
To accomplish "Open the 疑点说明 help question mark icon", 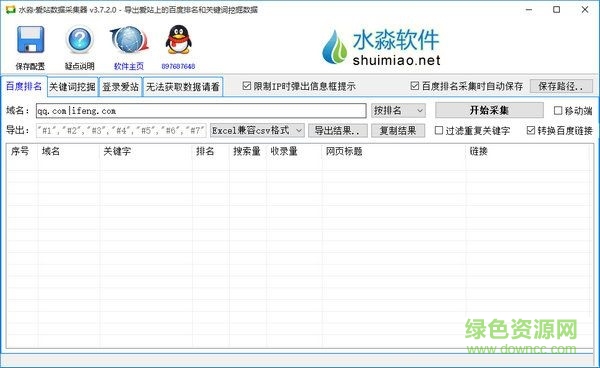I will point(80,40).
